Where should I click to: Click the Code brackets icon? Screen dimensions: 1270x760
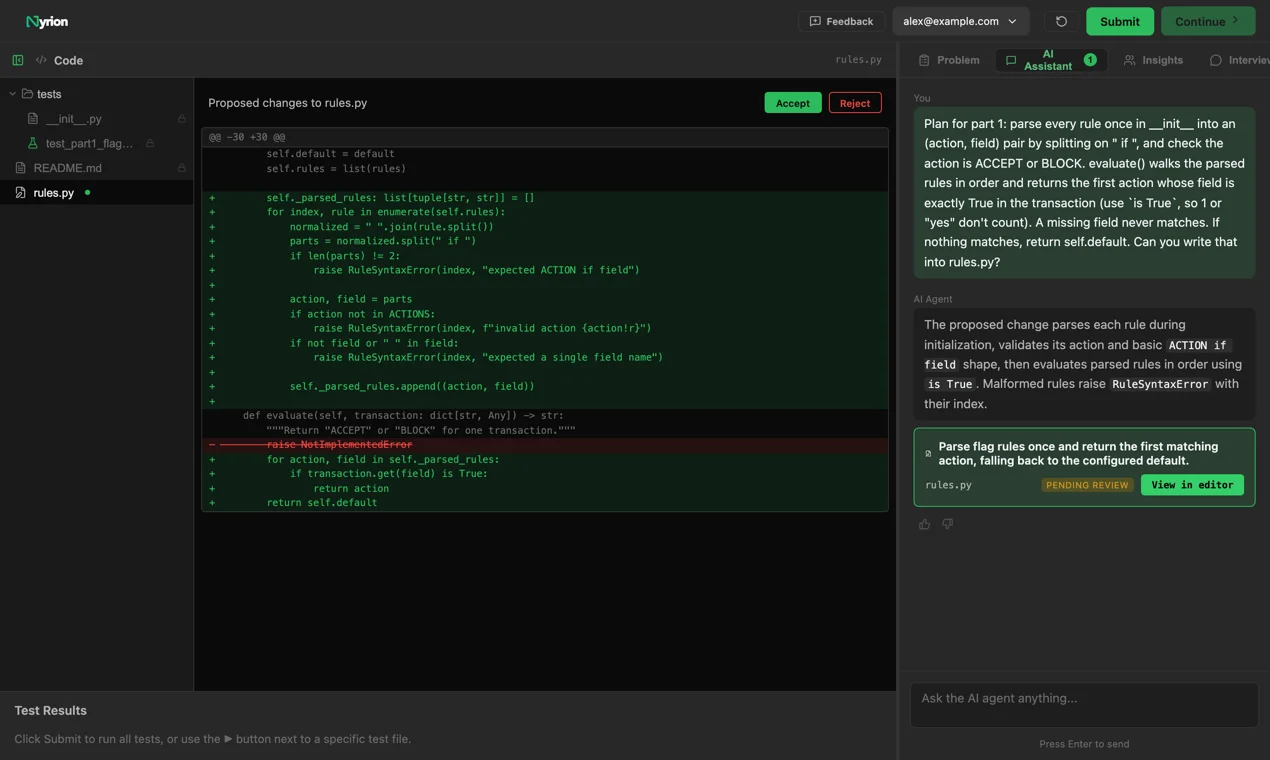[x=41, y=60]
